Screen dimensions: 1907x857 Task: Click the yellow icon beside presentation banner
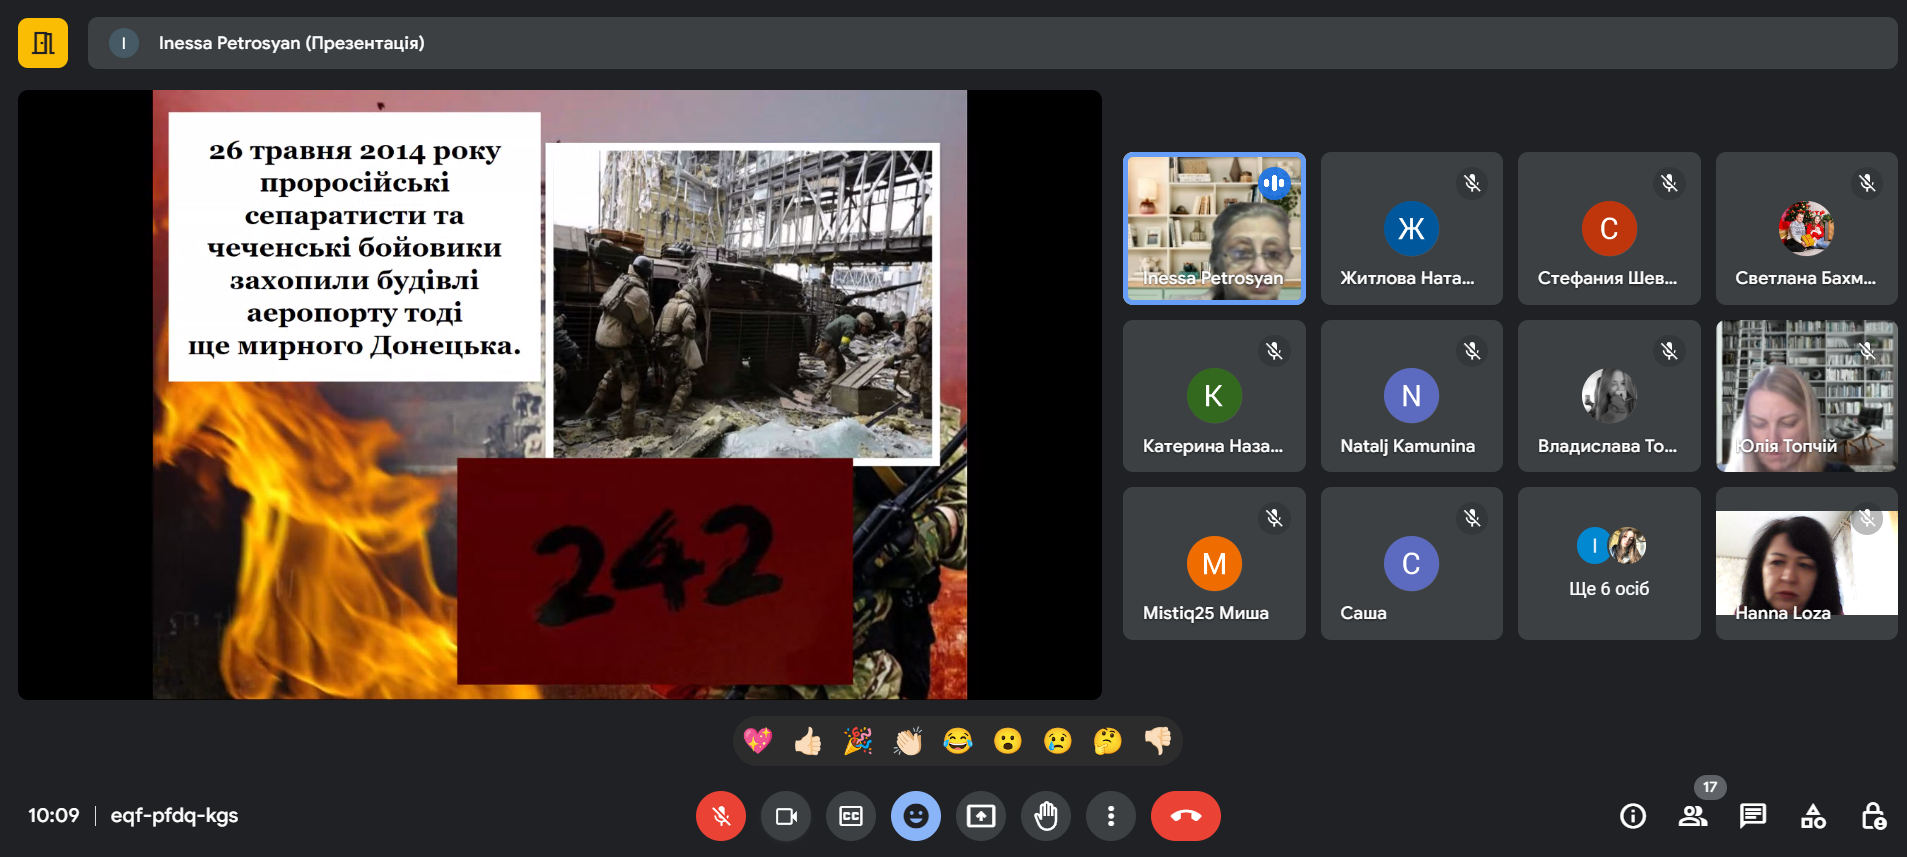pos(43,43)
